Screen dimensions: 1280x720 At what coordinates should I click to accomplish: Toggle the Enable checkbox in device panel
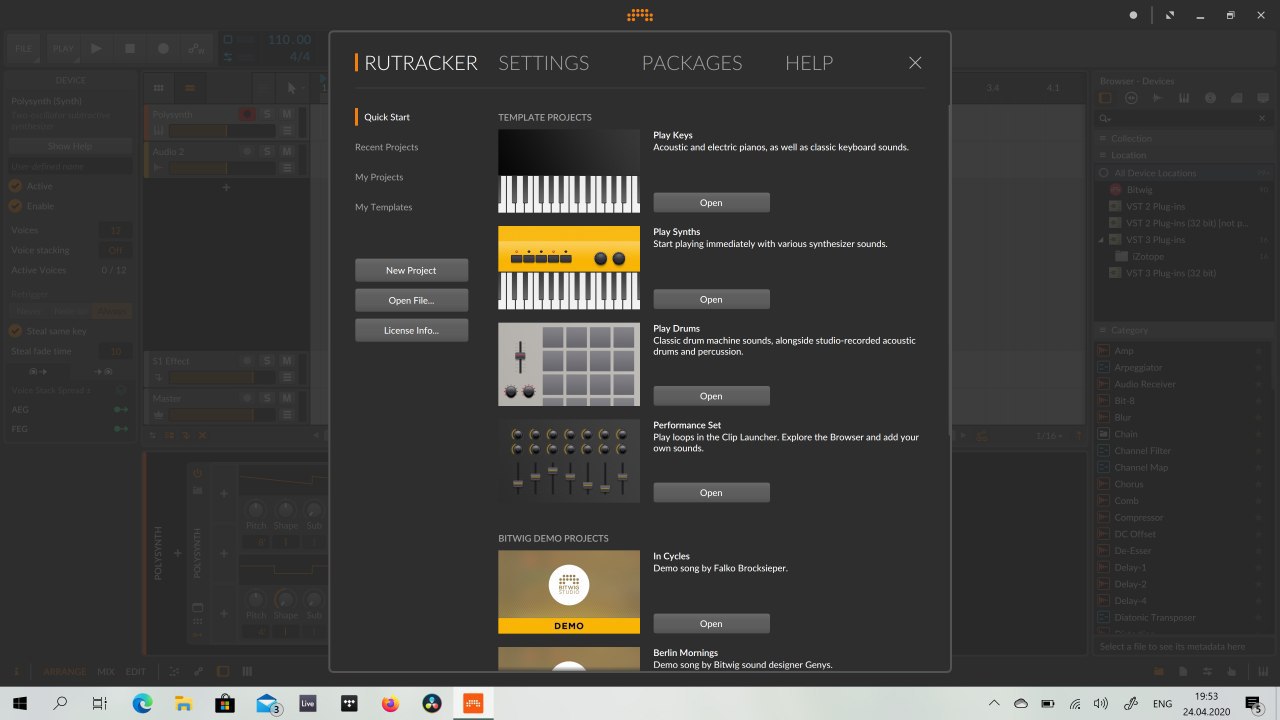point(15,206)
